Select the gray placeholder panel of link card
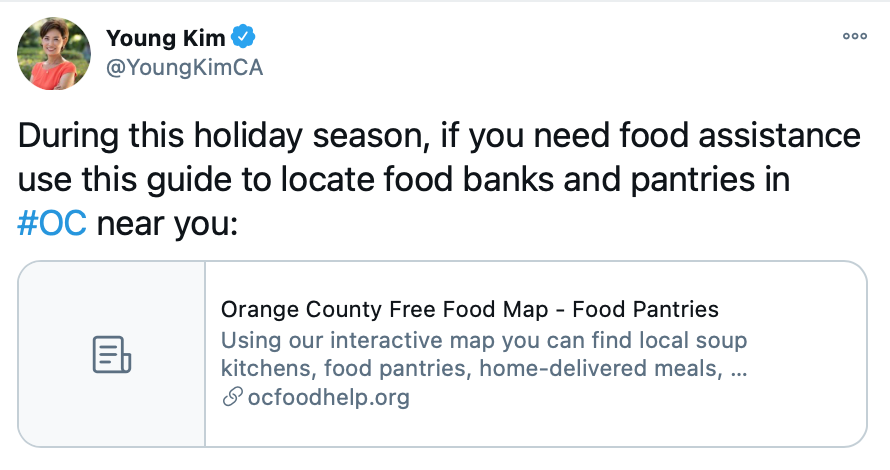The width and height of the screenshot is (890, 470). tap(112, 354)
